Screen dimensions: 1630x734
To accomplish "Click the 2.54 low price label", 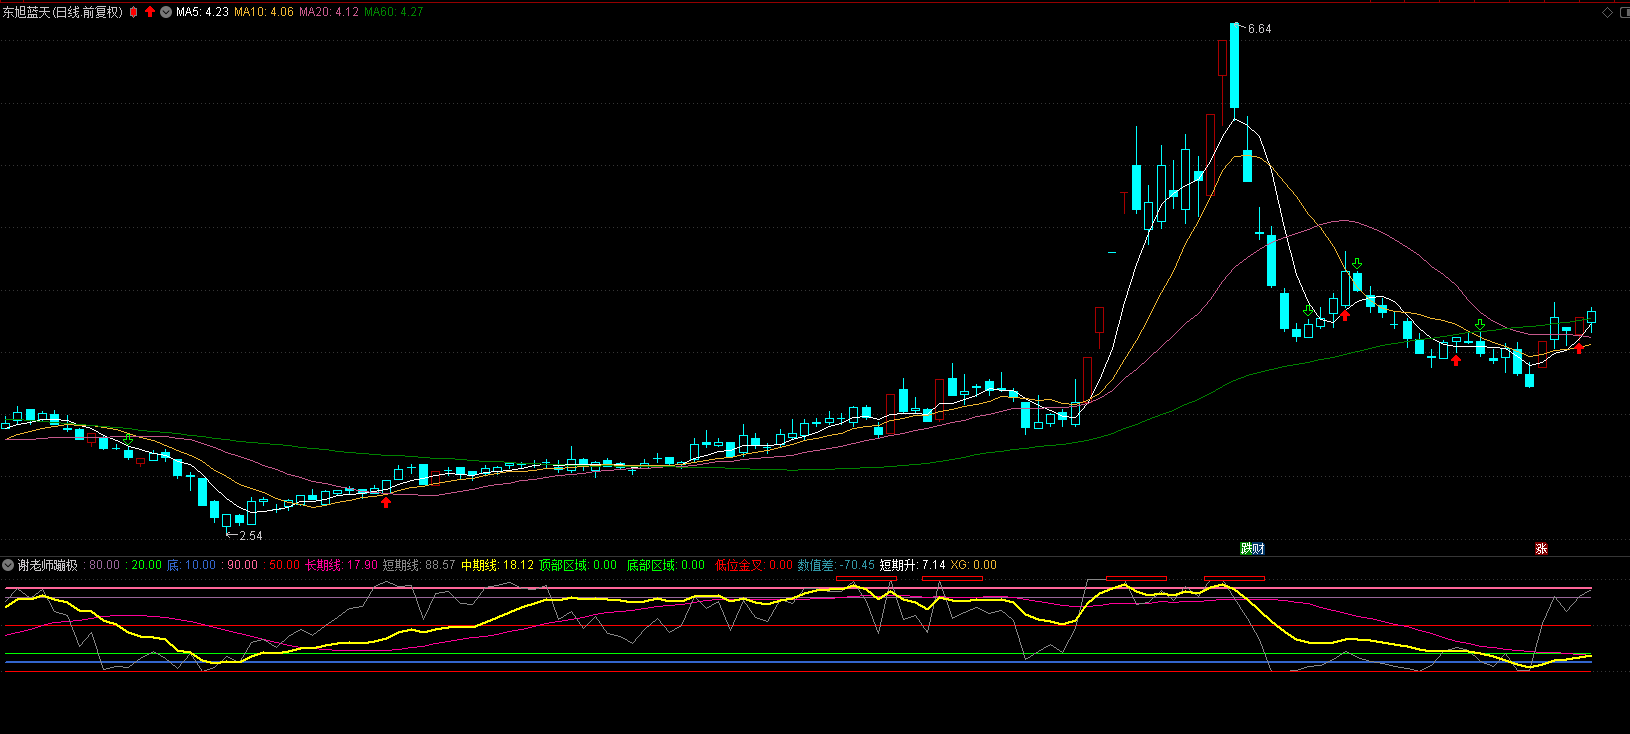I will pyautogui.click(x=251, y=536).
